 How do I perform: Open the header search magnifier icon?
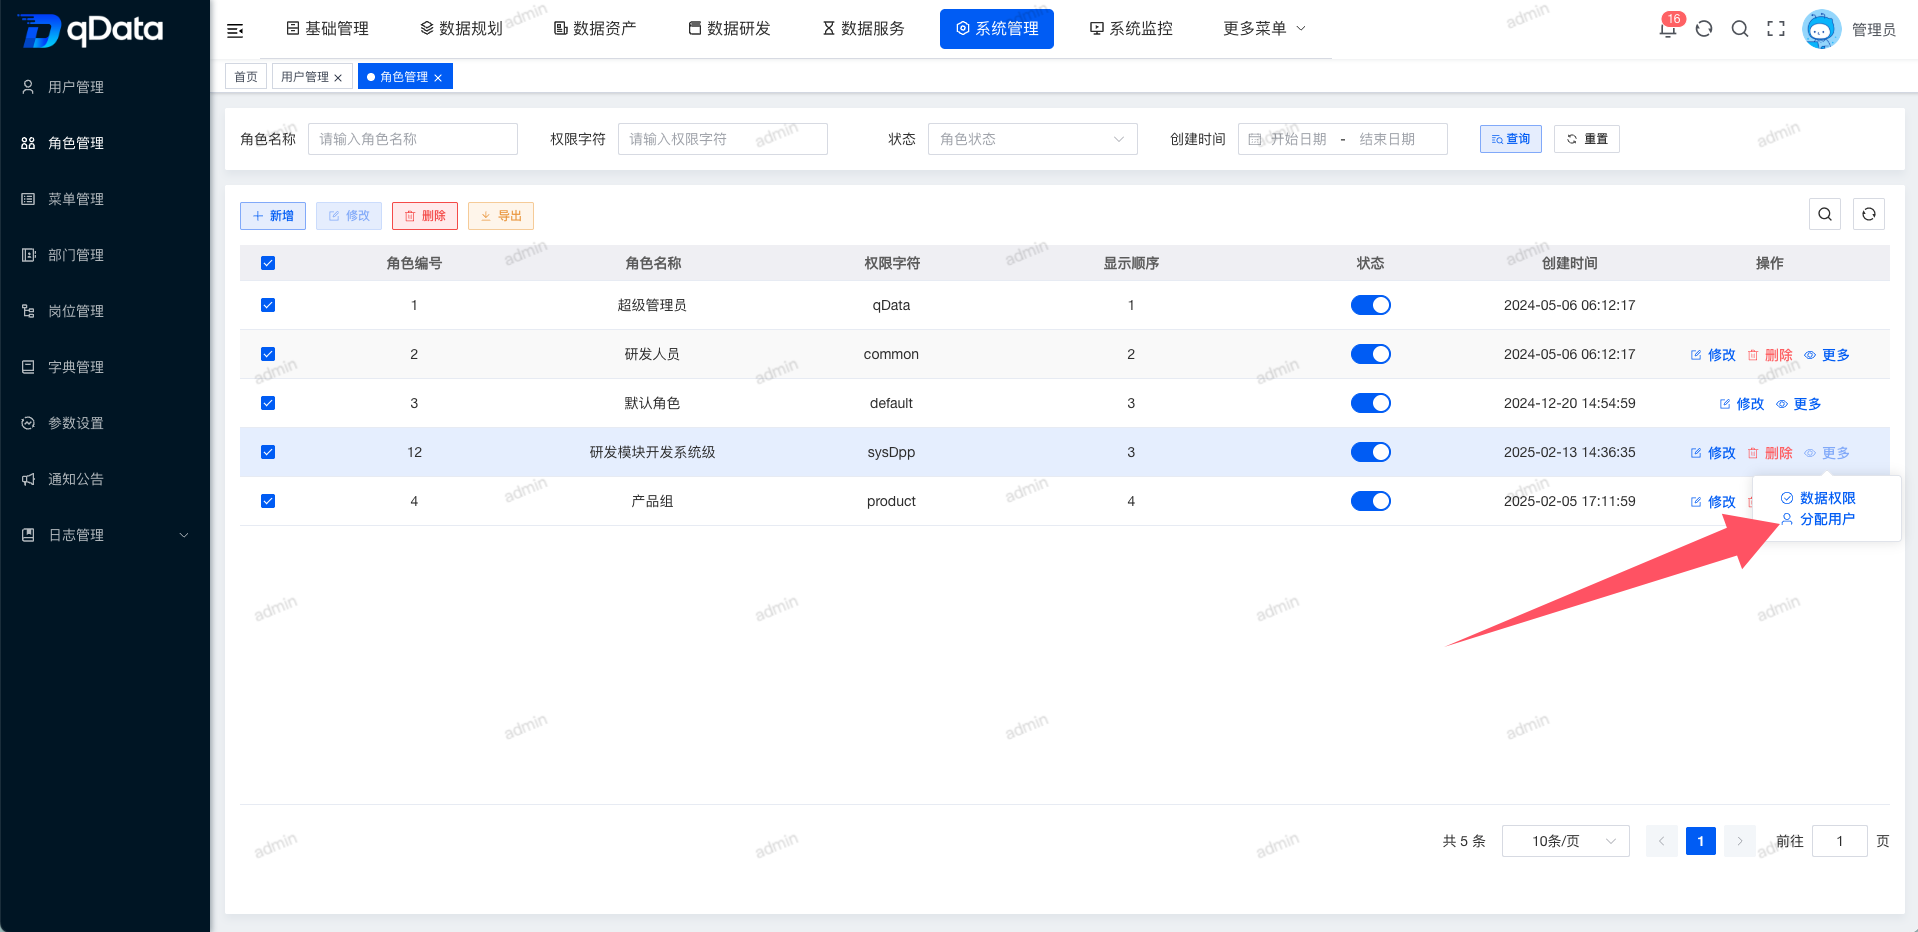coord(1740,29)
